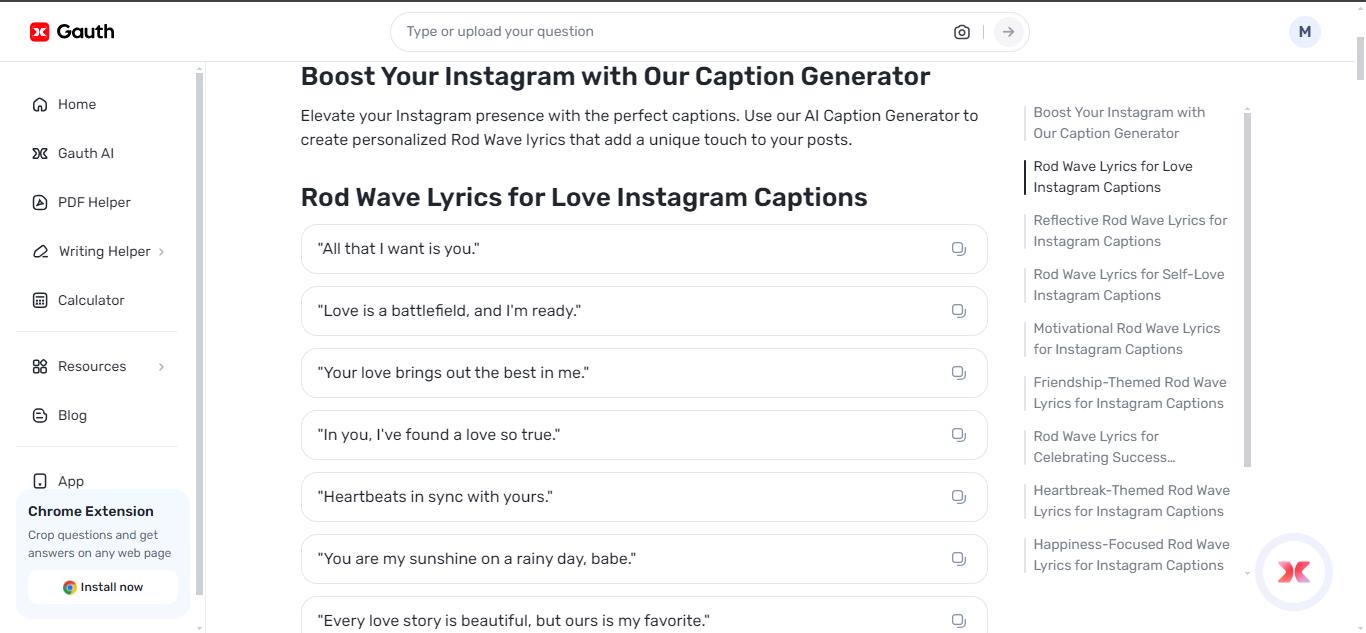Click the Chrome icon on Install now button
Screen dimensions: 1366x633
pyautogui.click(x=69, y=587)
